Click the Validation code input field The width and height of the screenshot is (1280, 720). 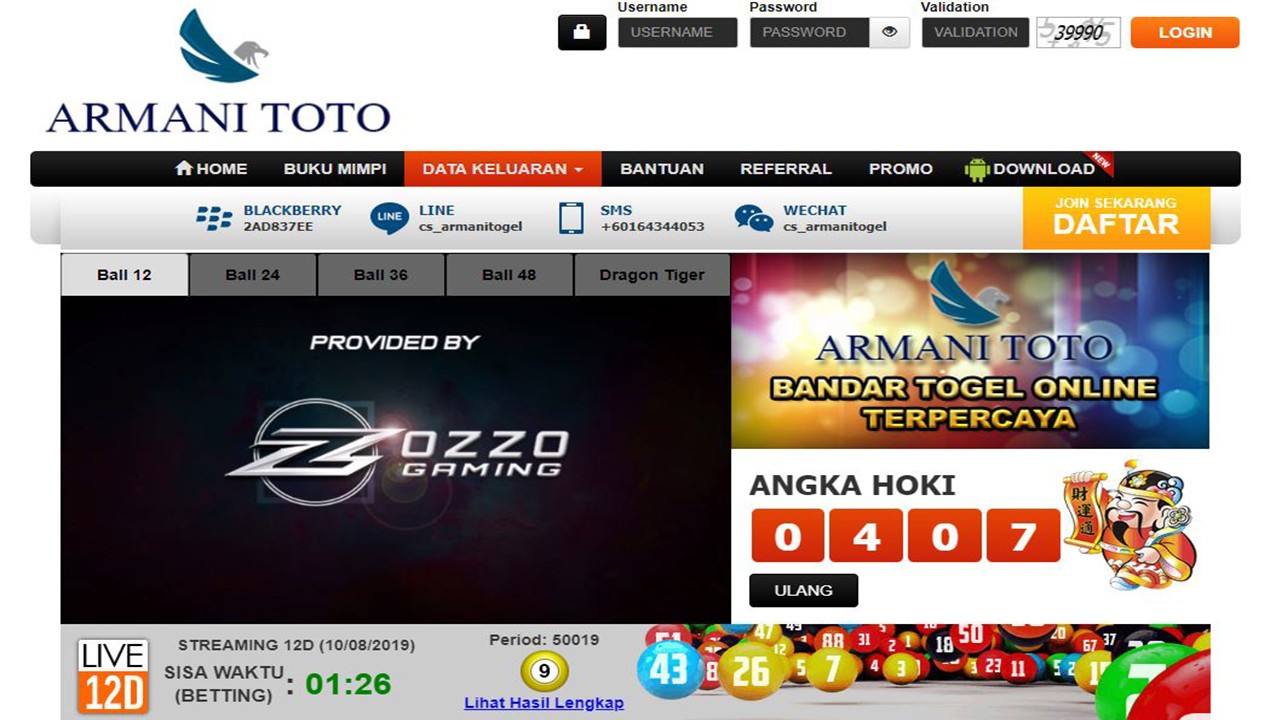click(975, 32)
